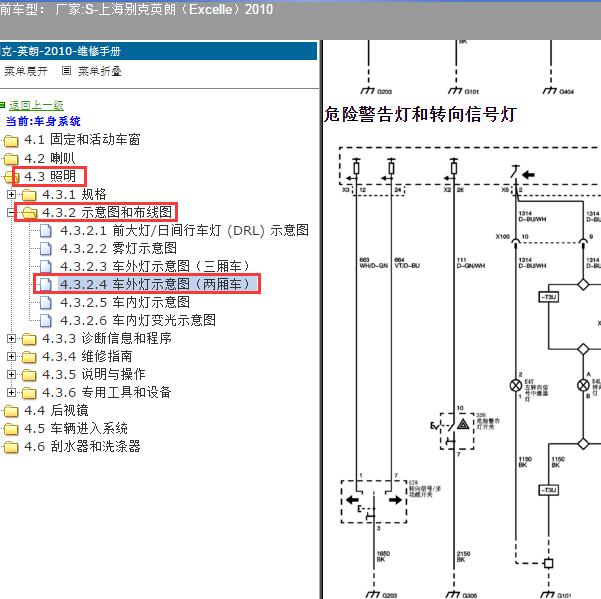Click the folder icon of 4.2 喇叭
The height and width of the screenshot is (599, 601).
11,159
